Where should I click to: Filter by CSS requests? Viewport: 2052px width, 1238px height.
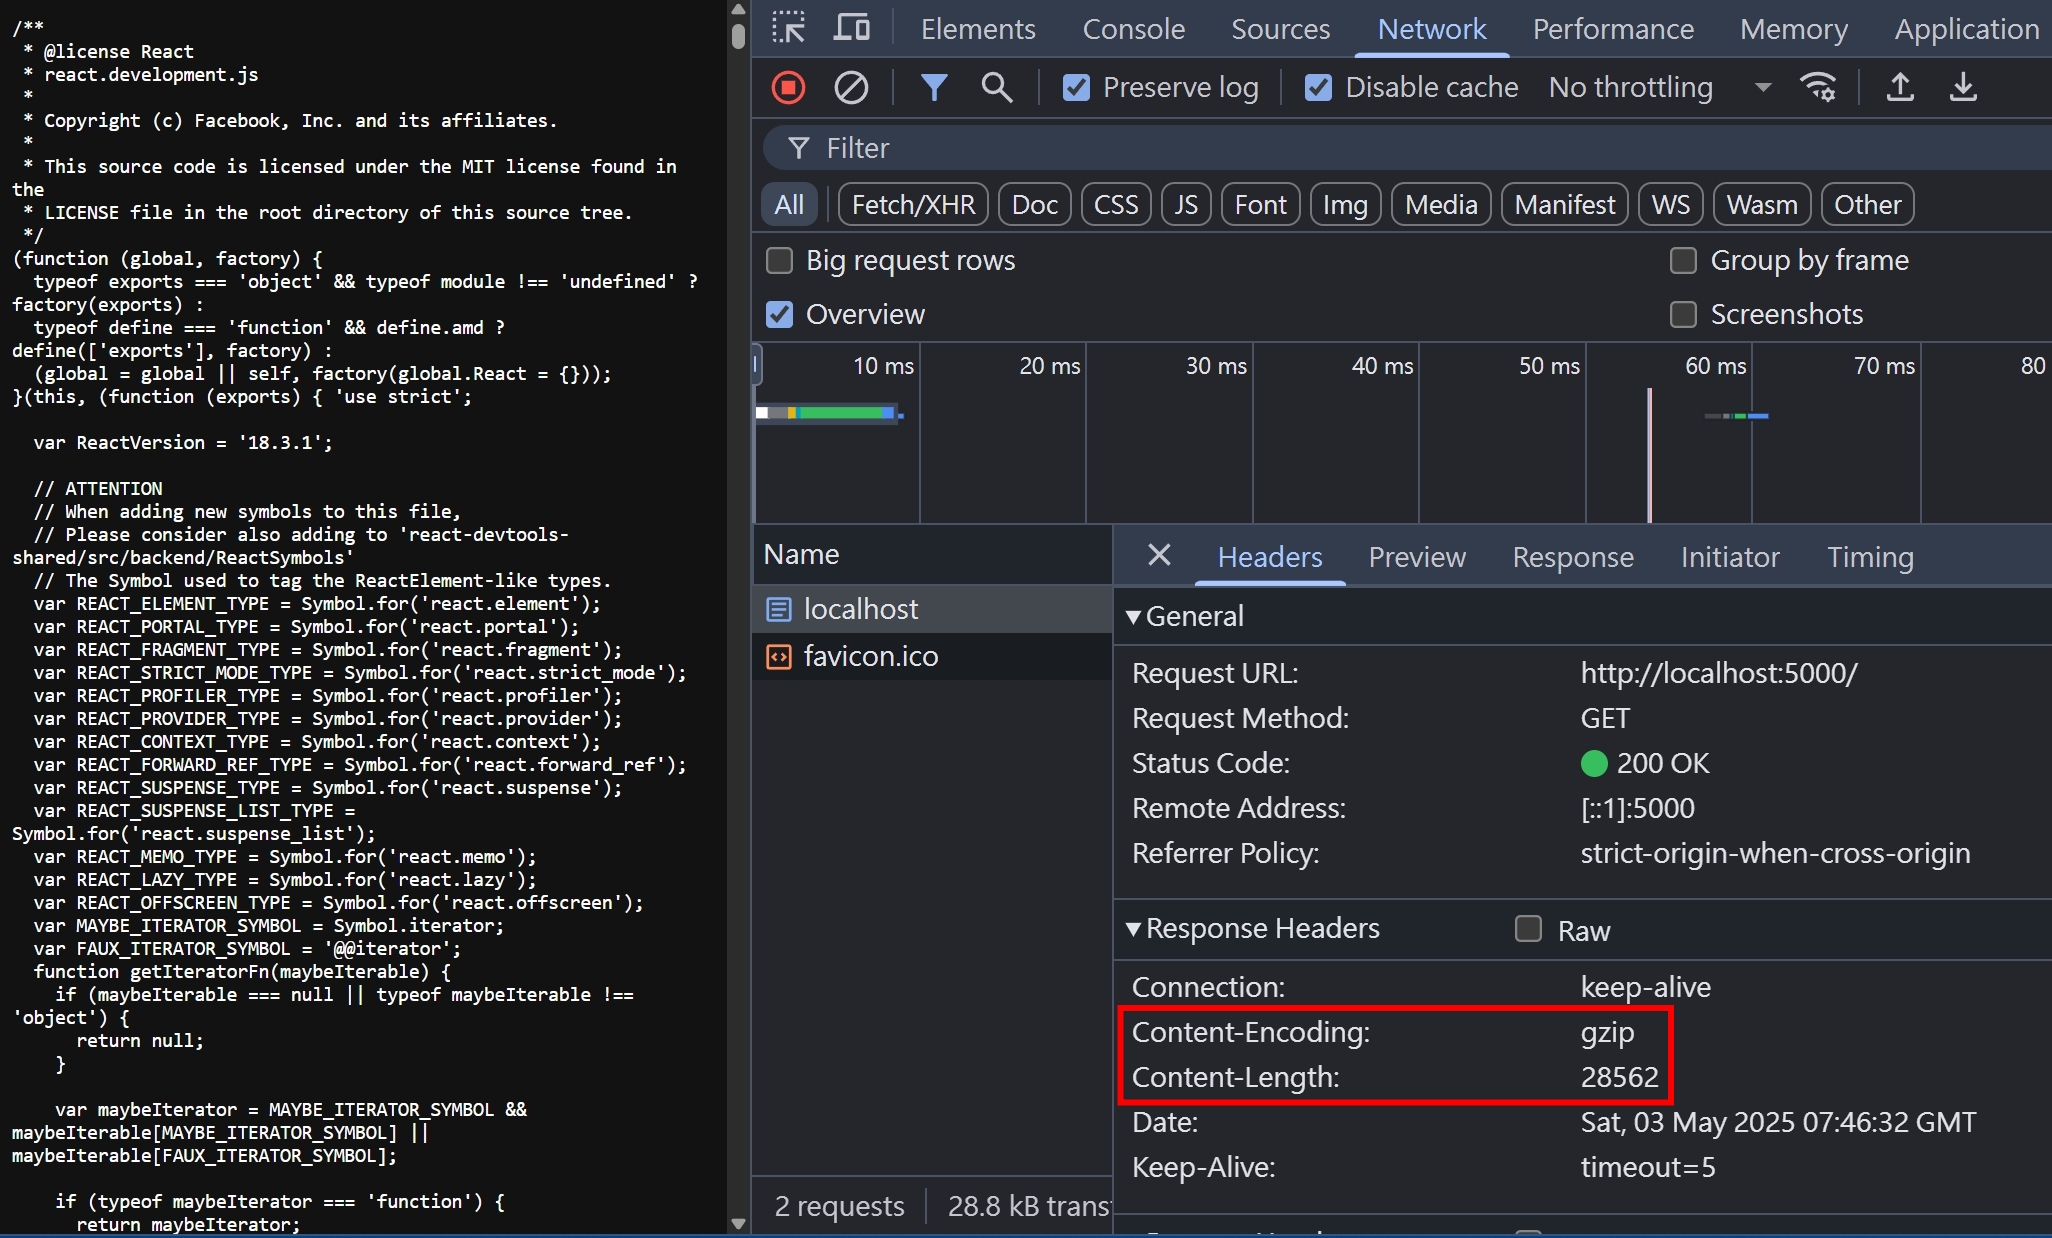(1116, 205)
